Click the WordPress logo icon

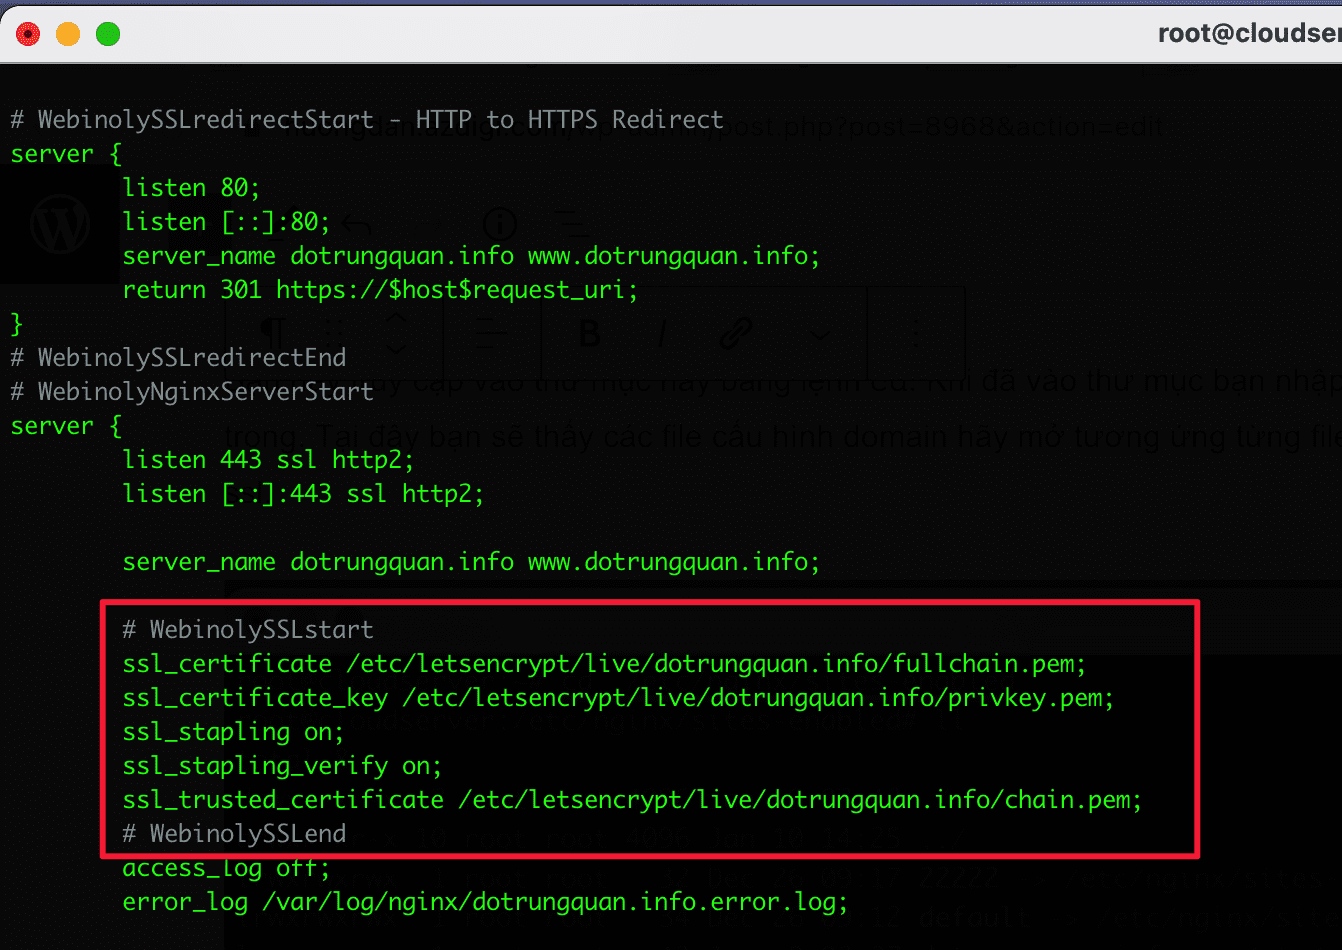click(60, 225)
